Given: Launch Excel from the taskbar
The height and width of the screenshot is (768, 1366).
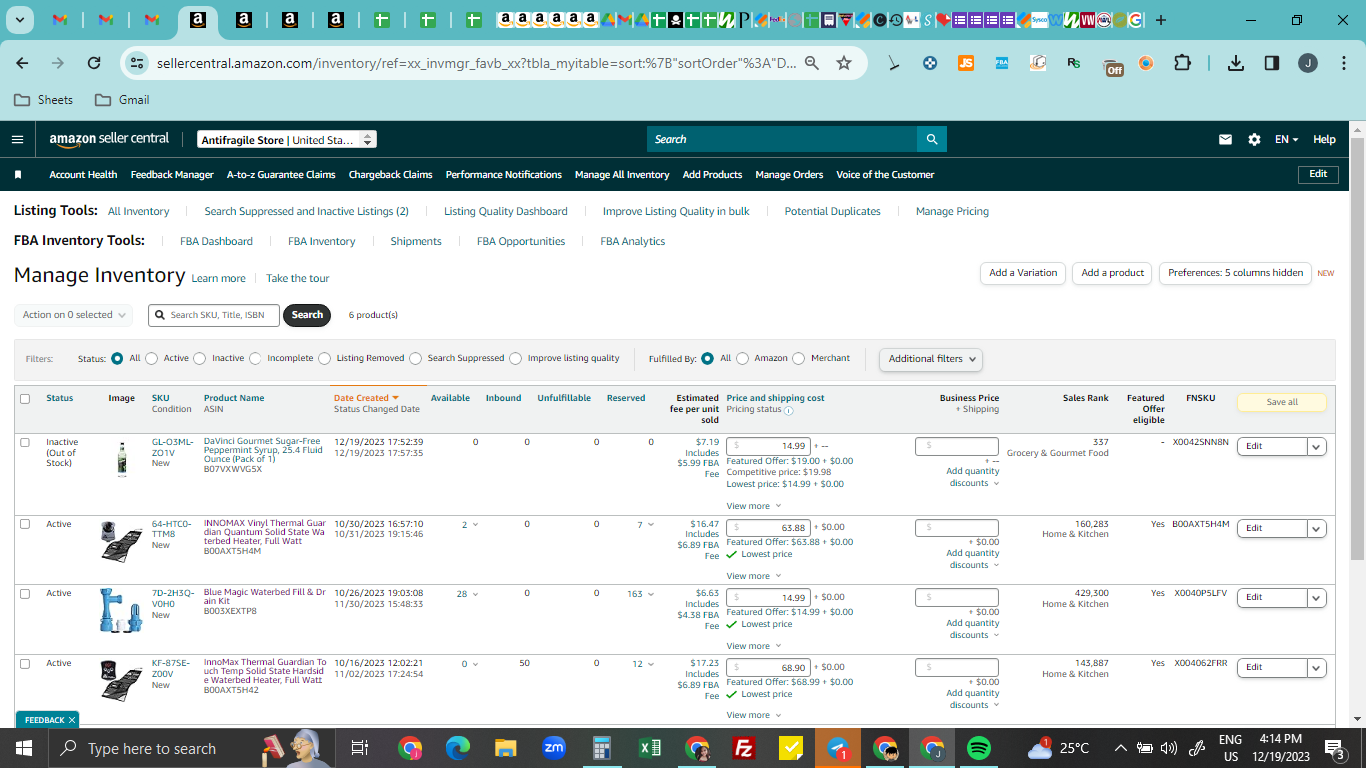Looking at the screenshot, I should pyautogui.click(x=650, y=748).
